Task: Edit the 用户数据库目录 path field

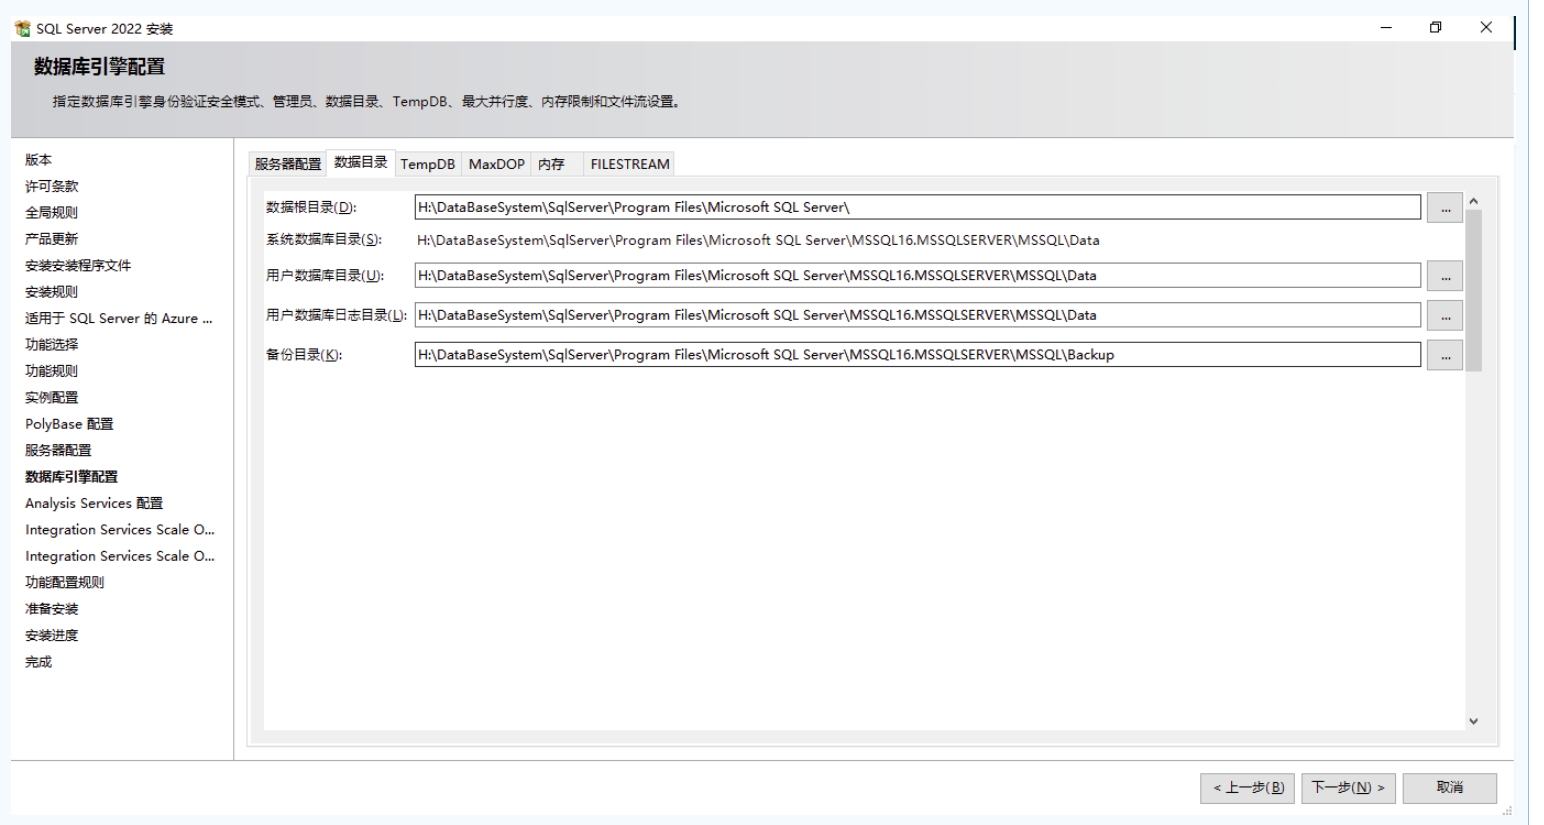Action: pos(917,275)
